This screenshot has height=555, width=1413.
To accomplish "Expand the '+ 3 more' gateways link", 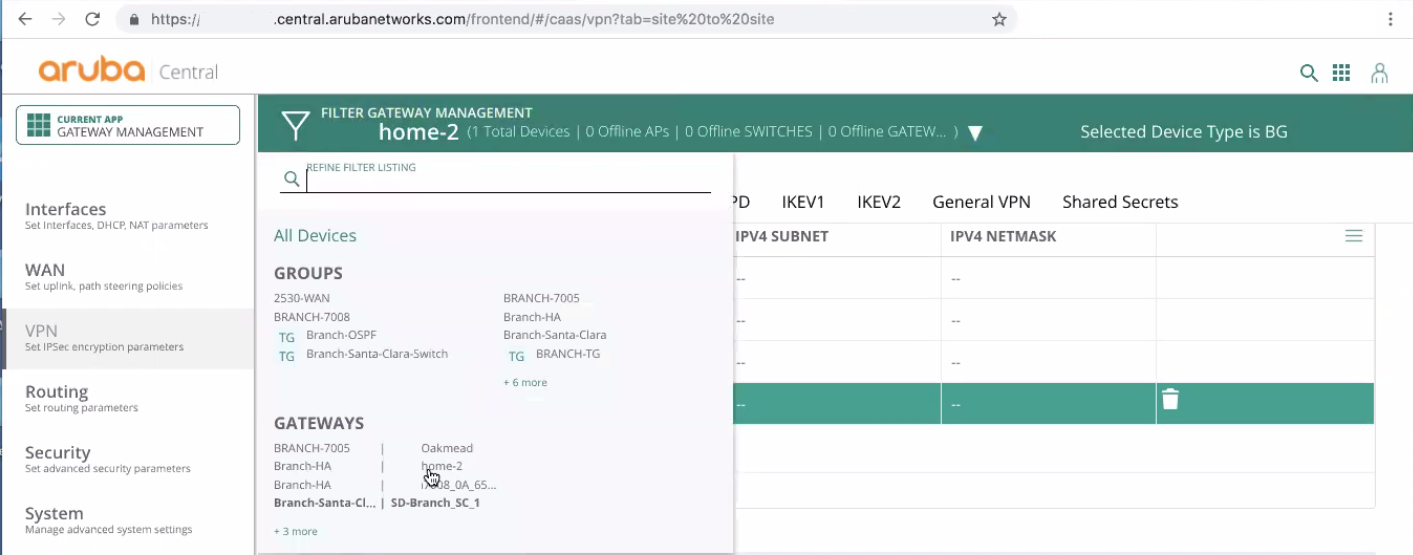I will [x=296, y=531].
